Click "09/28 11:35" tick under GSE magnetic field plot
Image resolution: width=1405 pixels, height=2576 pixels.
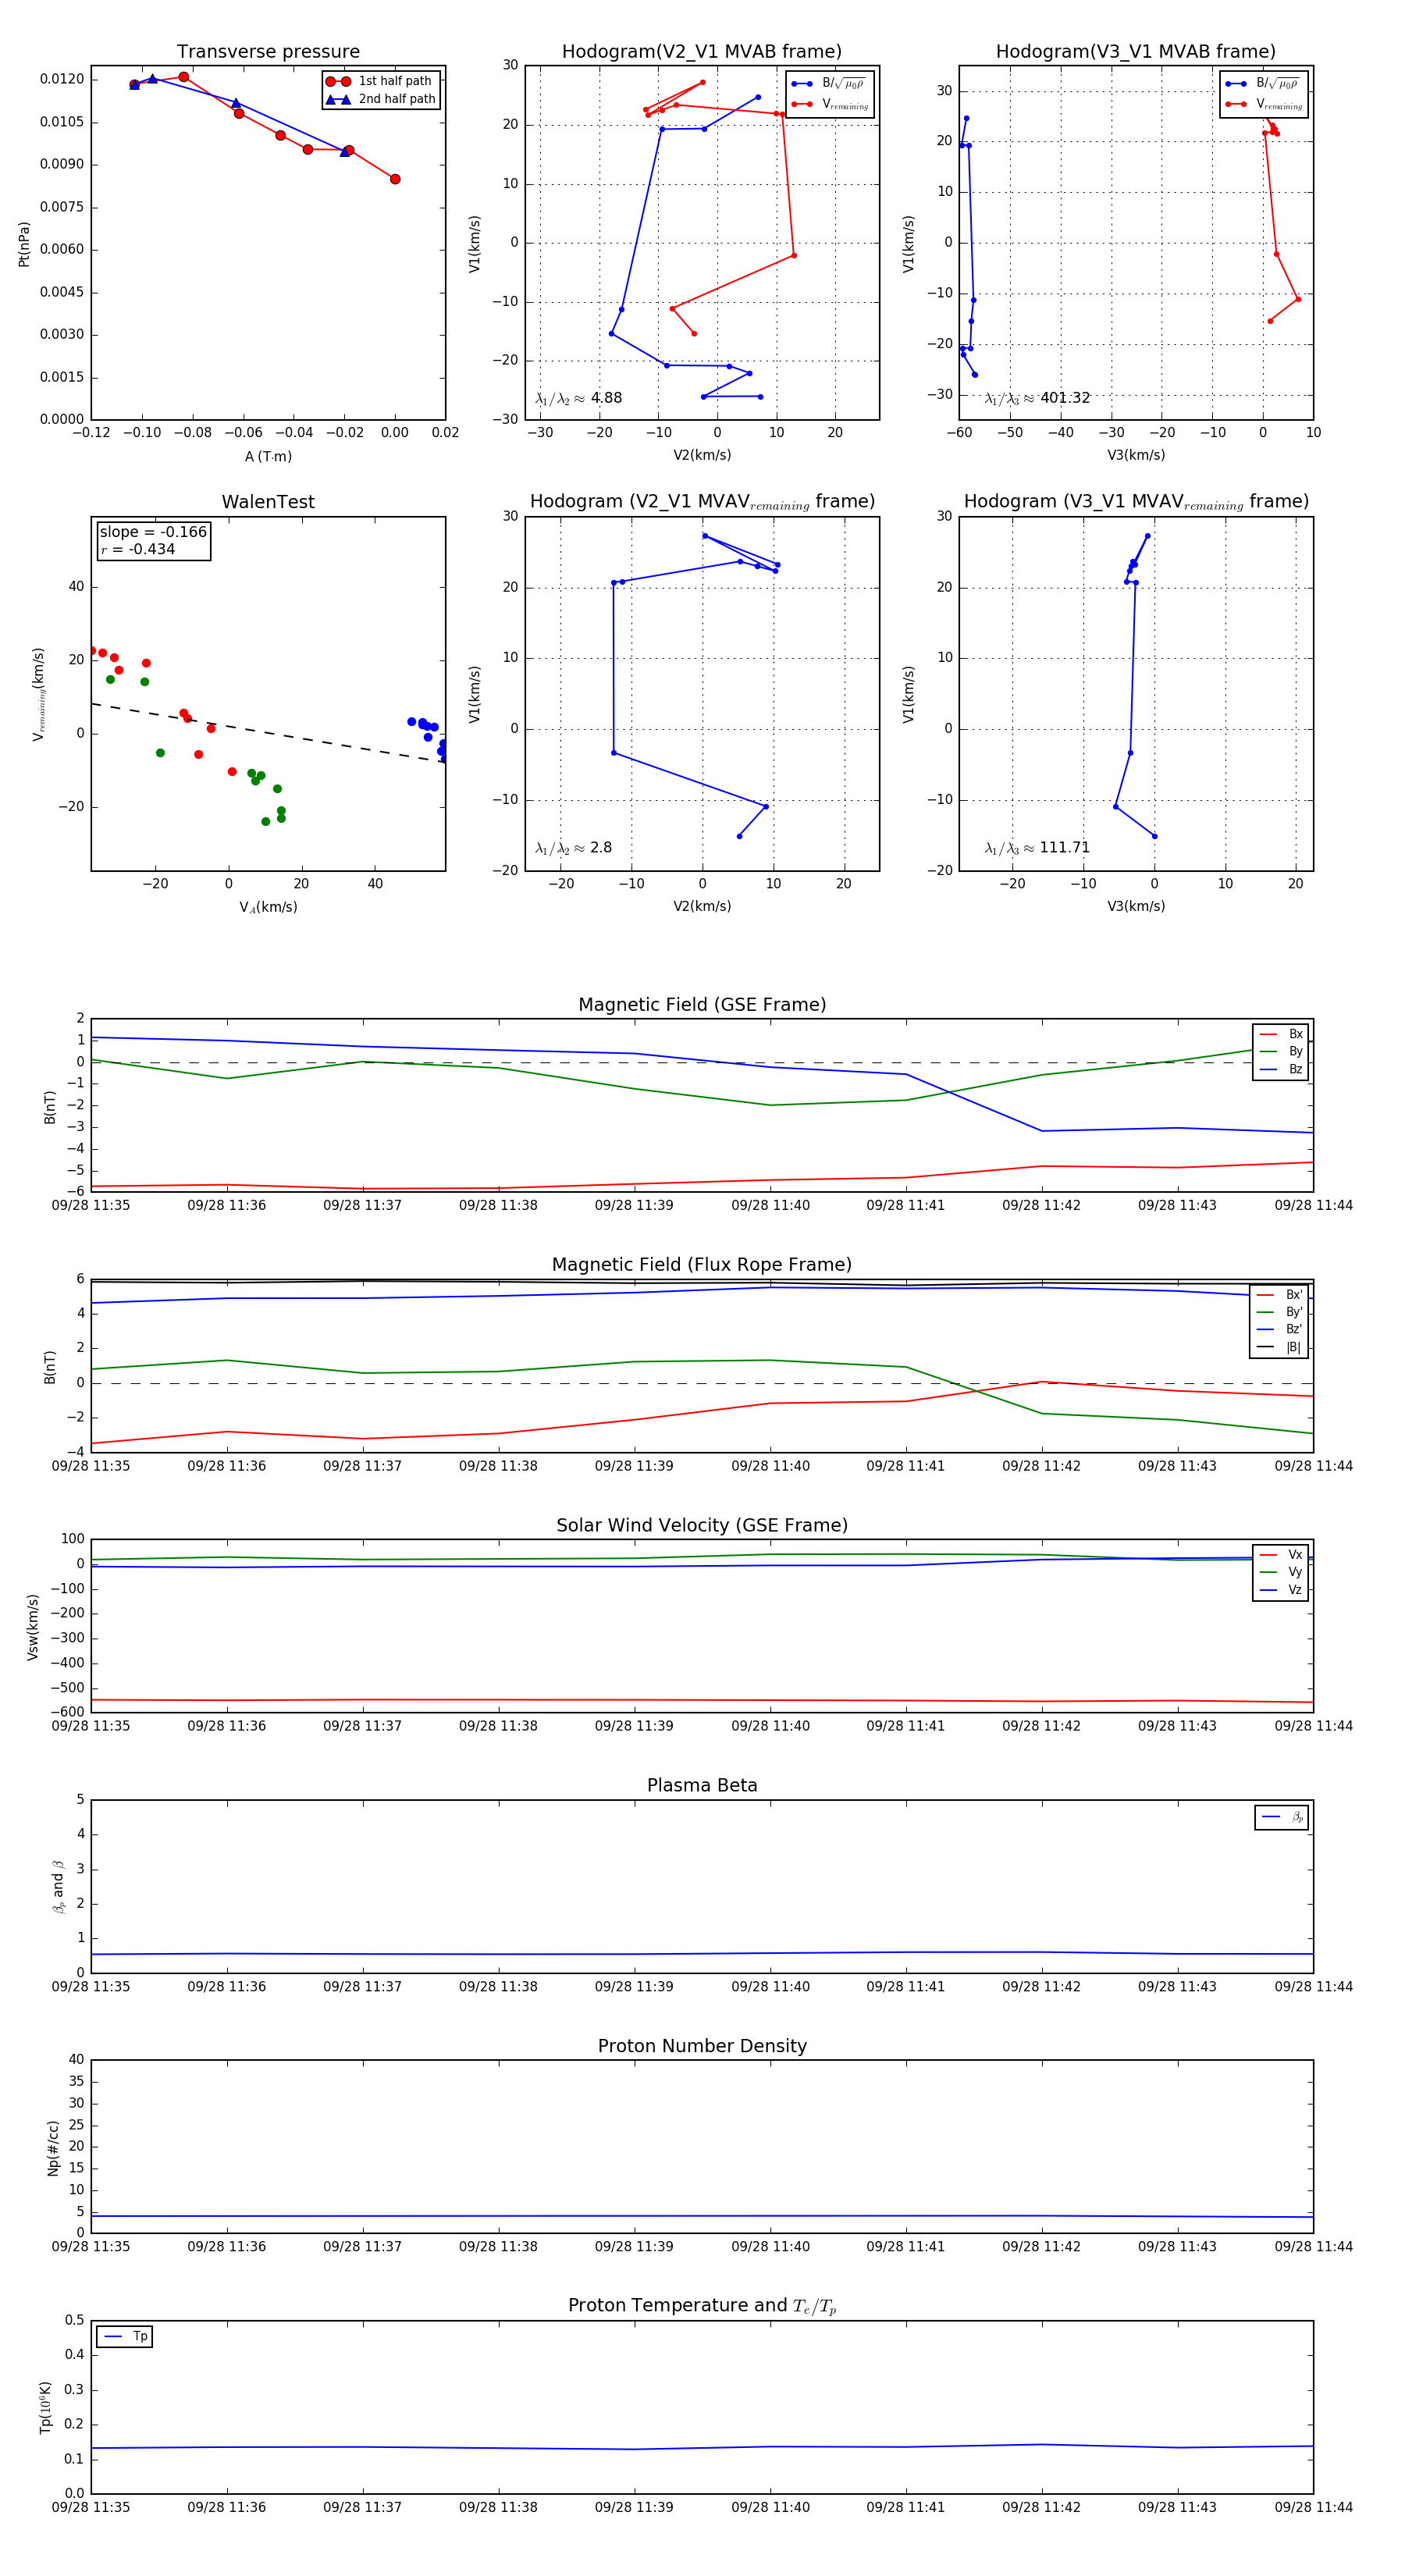pyautogui.click(x=91, y=1205)
